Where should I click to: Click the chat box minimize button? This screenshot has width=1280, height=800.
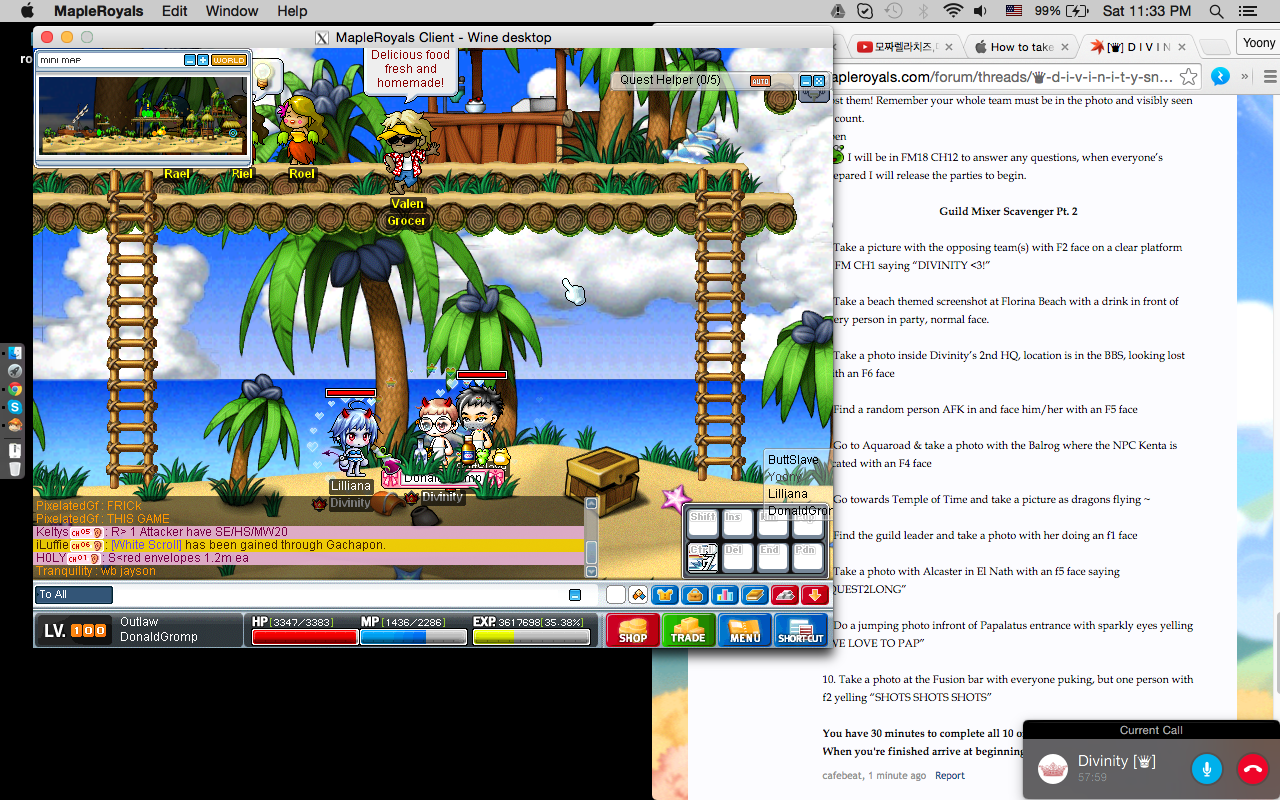coord(575,595)
